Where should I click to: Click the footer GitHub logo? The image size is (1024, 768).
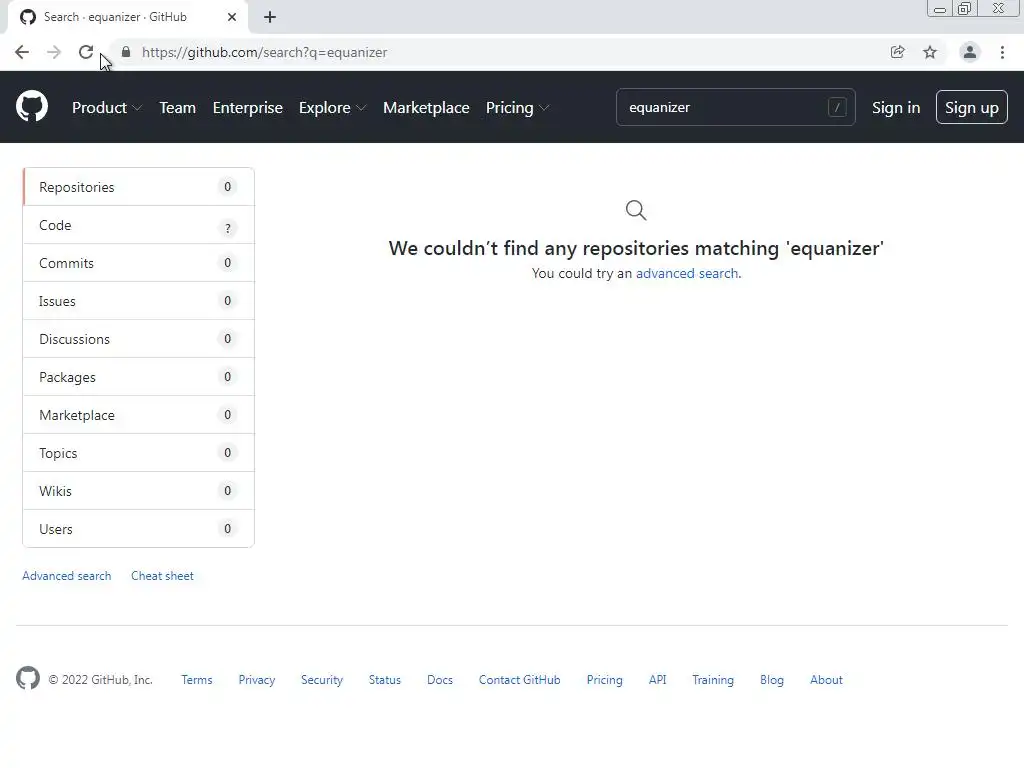coord(27,678)
